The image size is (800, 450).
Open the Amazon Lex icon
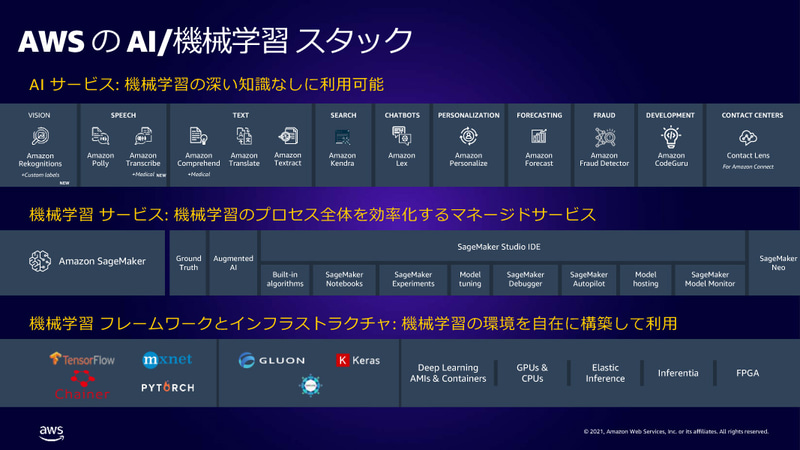402,136
